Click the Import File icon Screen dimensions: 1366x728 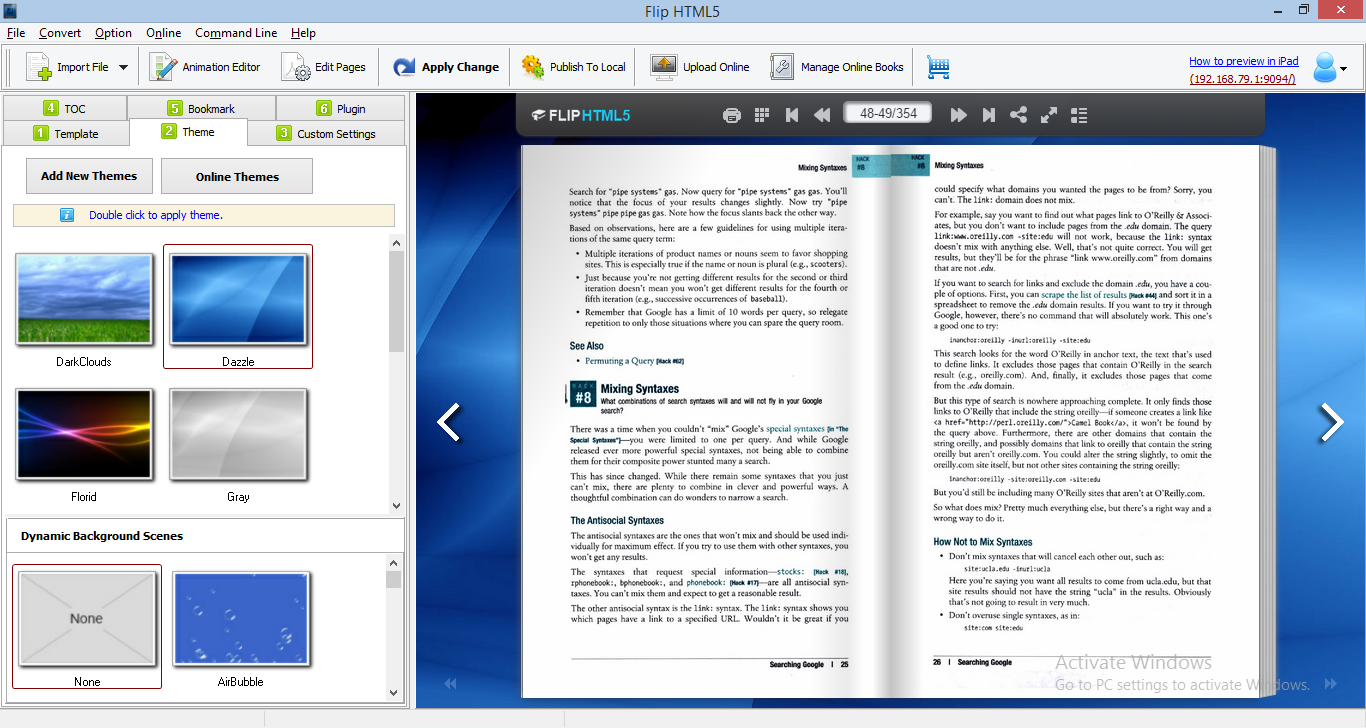pyautogui.click(x=38, y=67)
